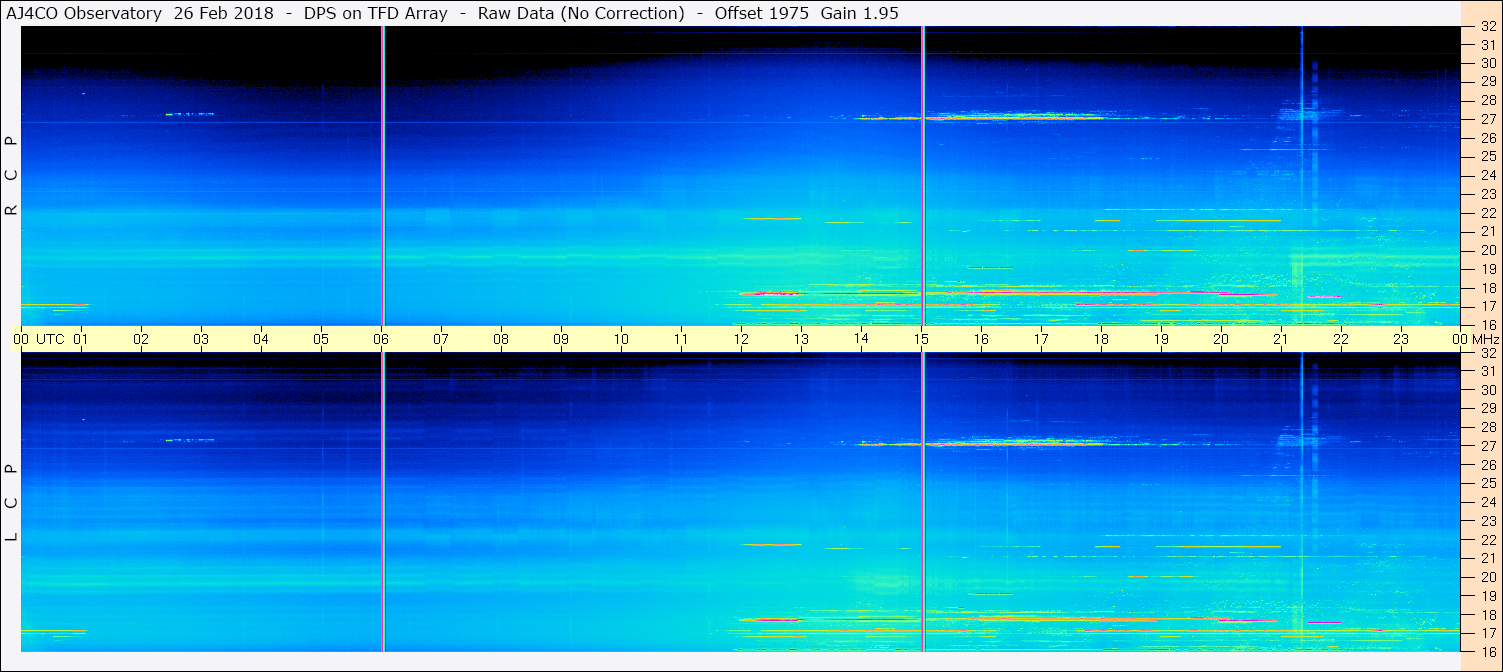Click the magenta 15 UTC line in RCP panel
Screen dimensions: 1503x672
(922, 176)
